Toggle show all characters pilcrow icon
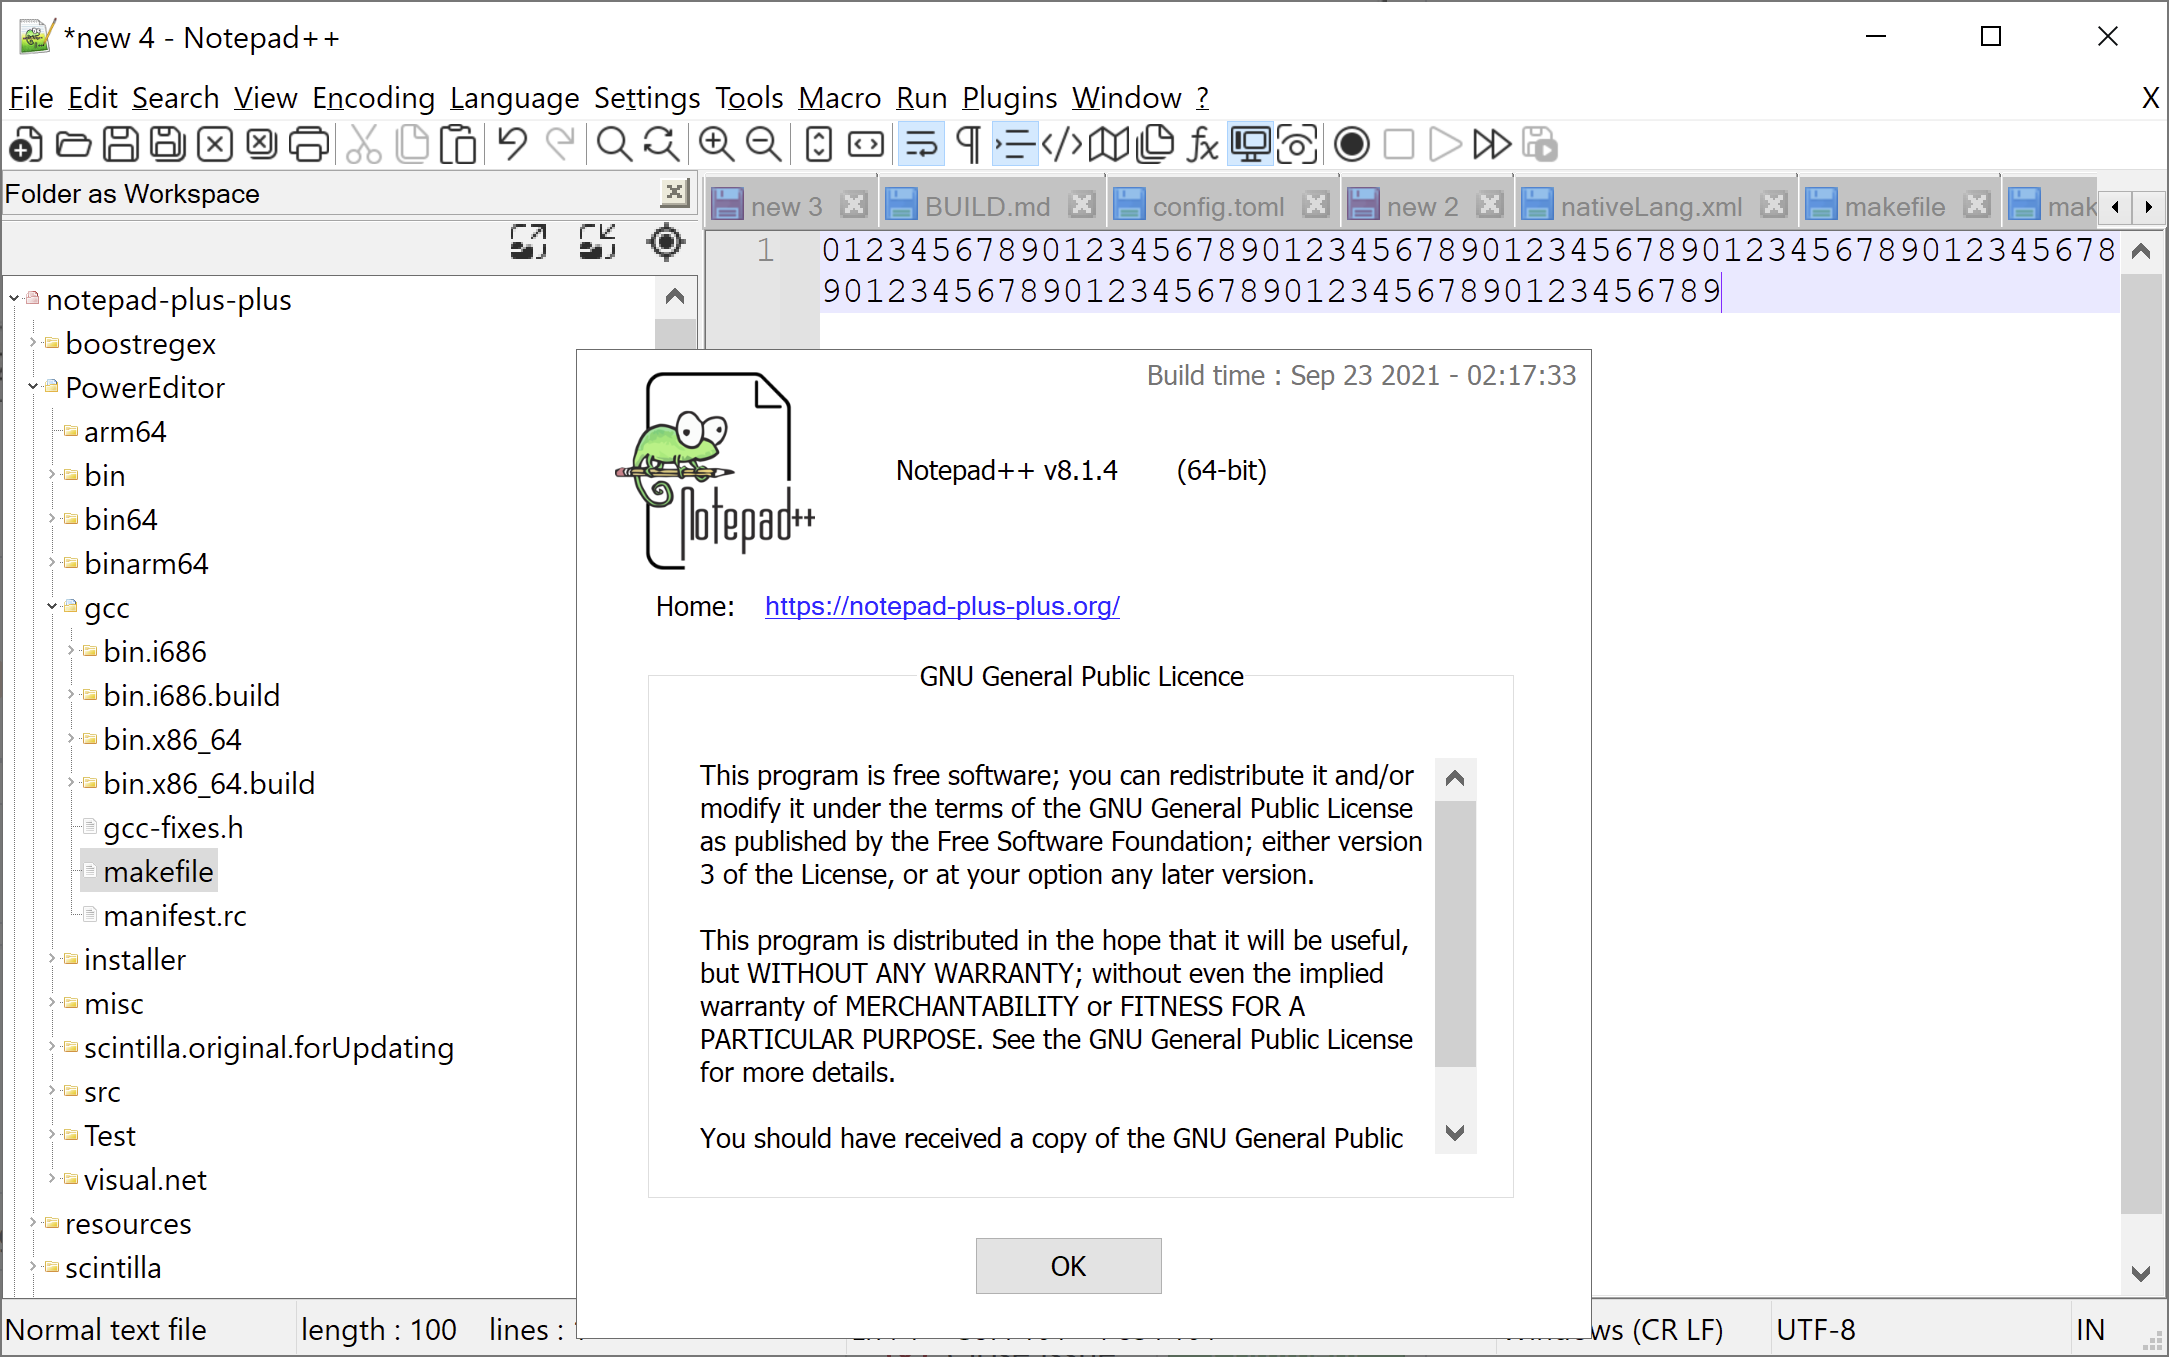 click(968, 145)
